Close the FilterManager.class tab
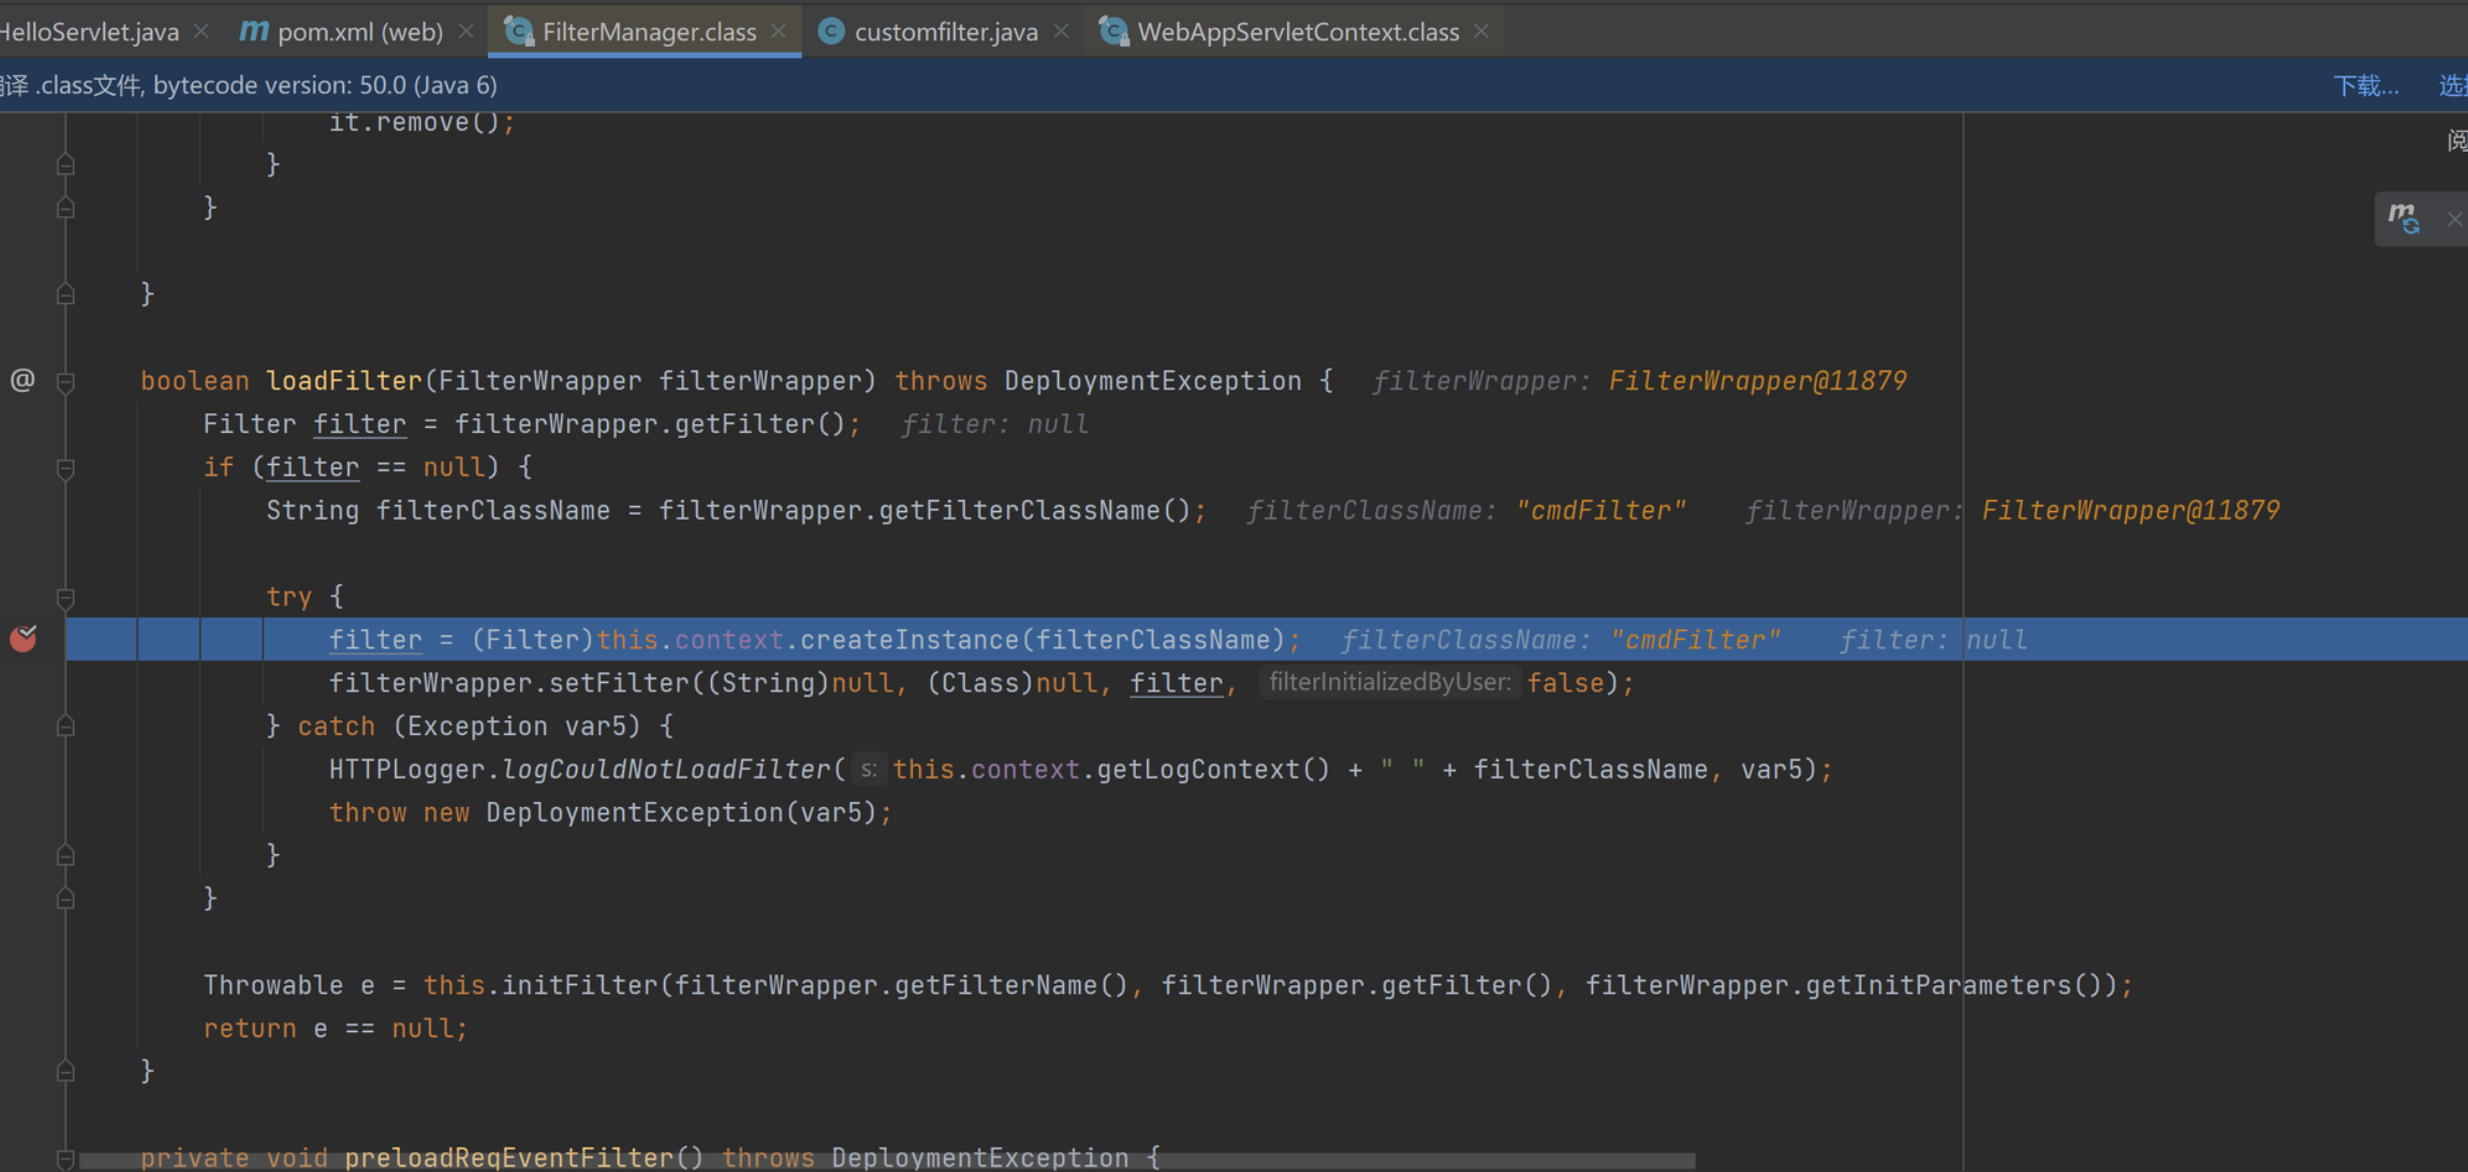This screenshot has width=2468, height=1172. click(x=779, y=32)
